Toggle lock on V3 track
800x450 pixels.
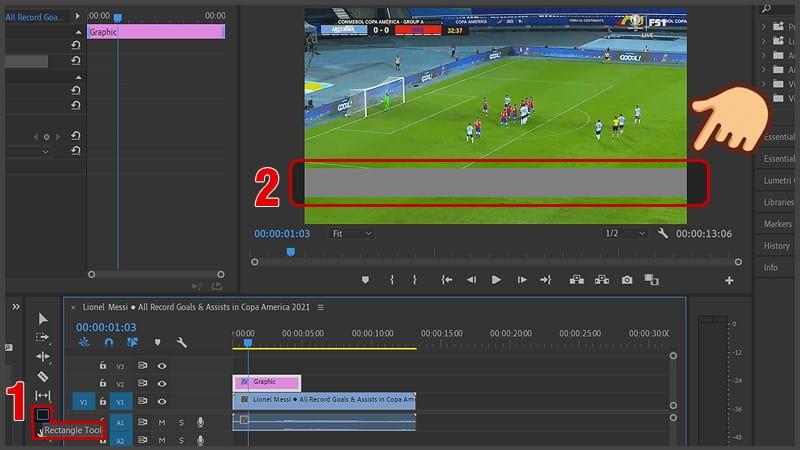[x=103, y=365]
